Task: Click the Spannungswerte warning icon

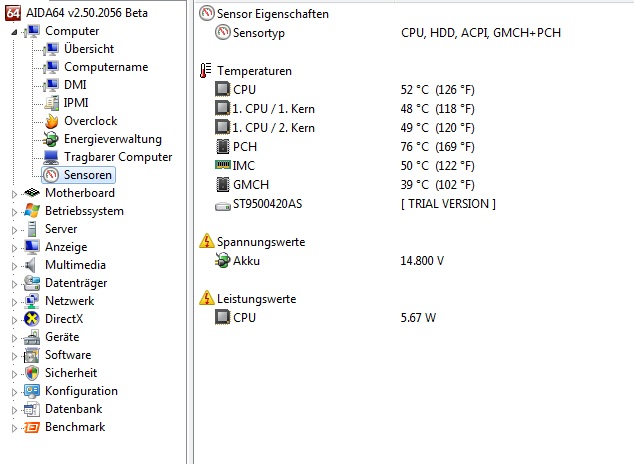Action: 207,242
